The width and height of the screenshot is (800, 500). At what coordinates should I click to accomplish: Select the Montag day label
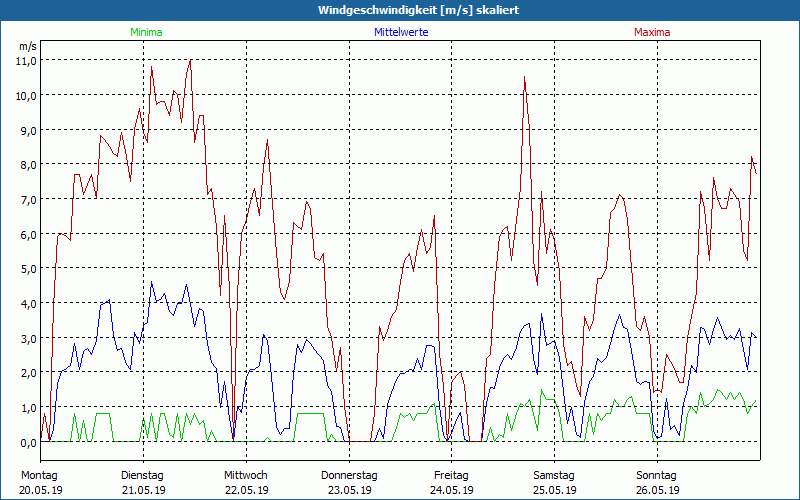40,475
